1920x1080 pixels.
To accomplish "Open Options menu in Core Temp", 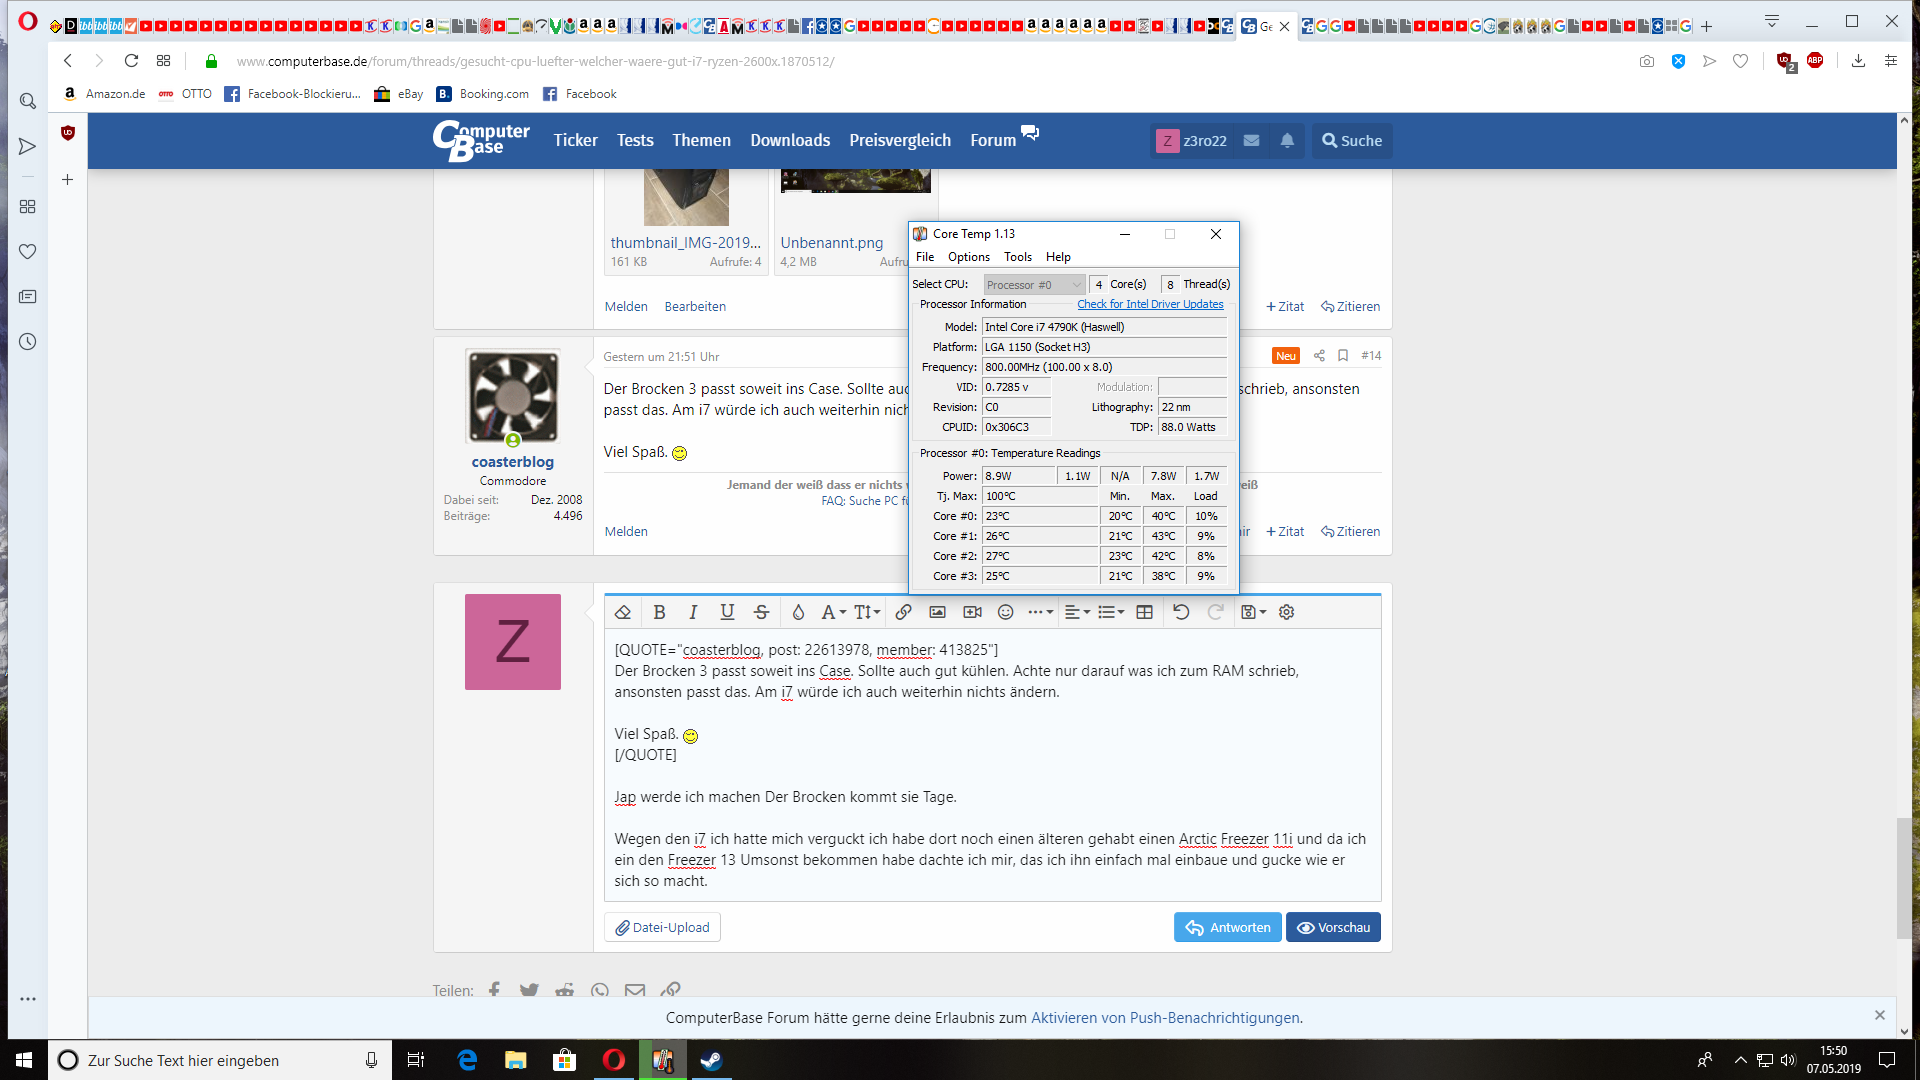I will (x=968, y=257).
